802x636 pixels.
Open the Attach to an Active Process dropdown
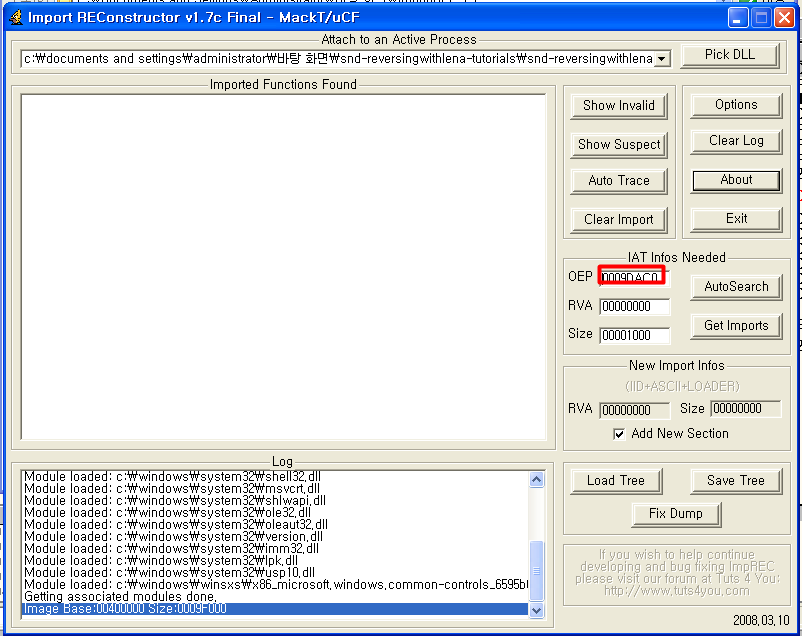click(661, 59)
